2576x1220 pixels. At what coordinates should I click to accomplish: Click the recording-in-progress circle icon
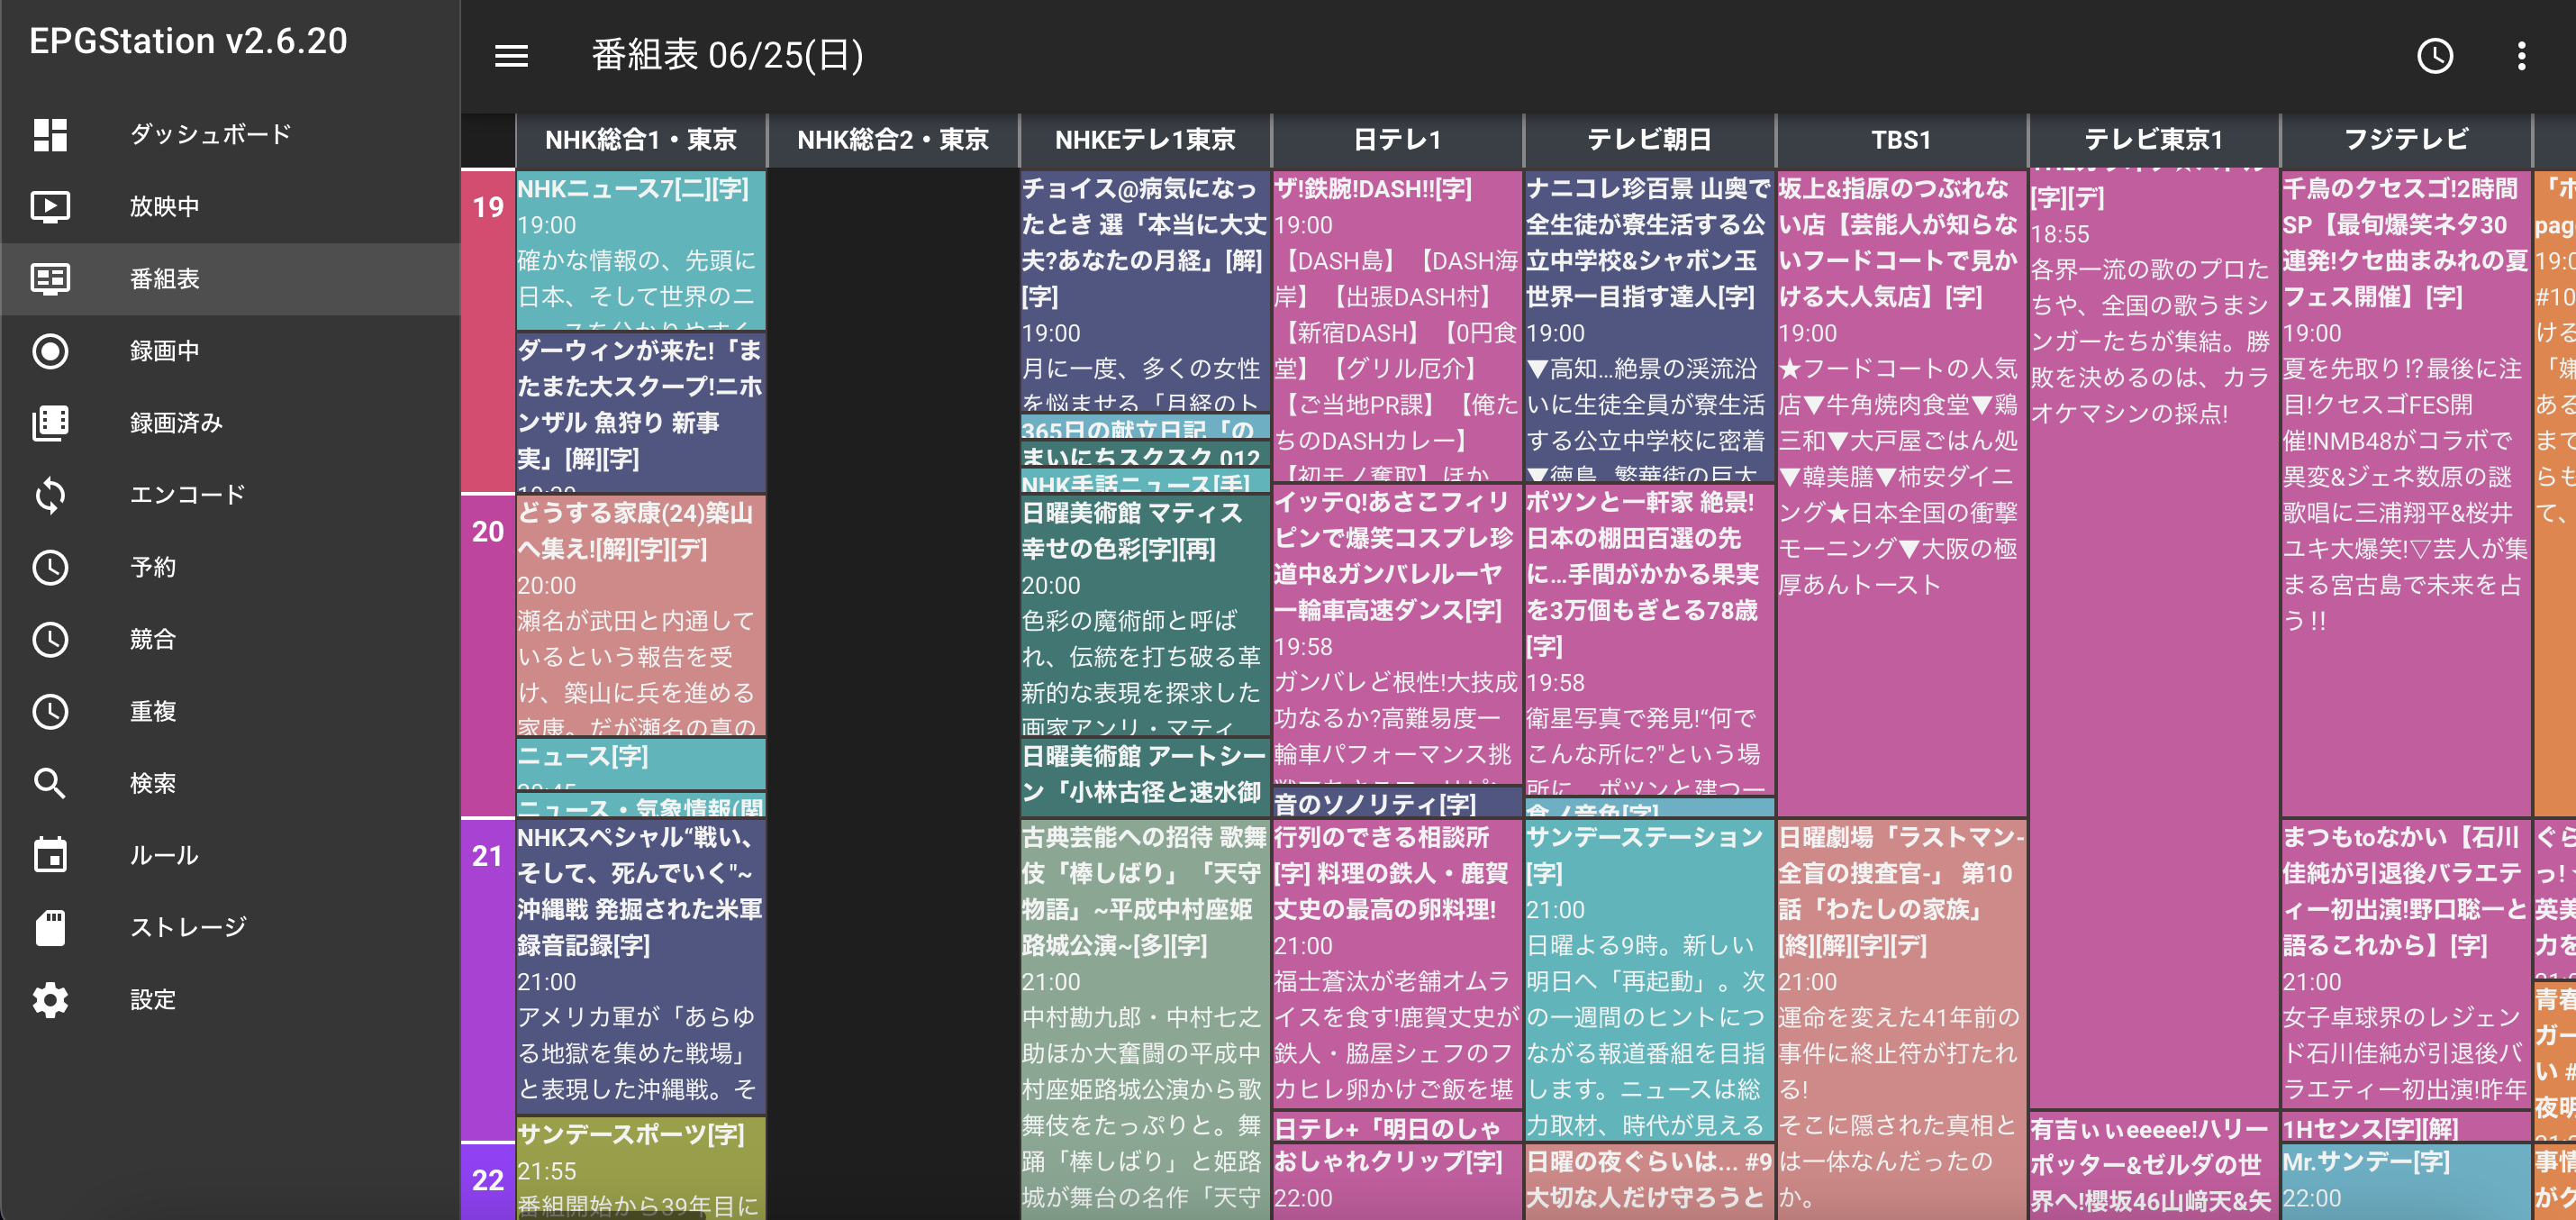click(50, 351)
